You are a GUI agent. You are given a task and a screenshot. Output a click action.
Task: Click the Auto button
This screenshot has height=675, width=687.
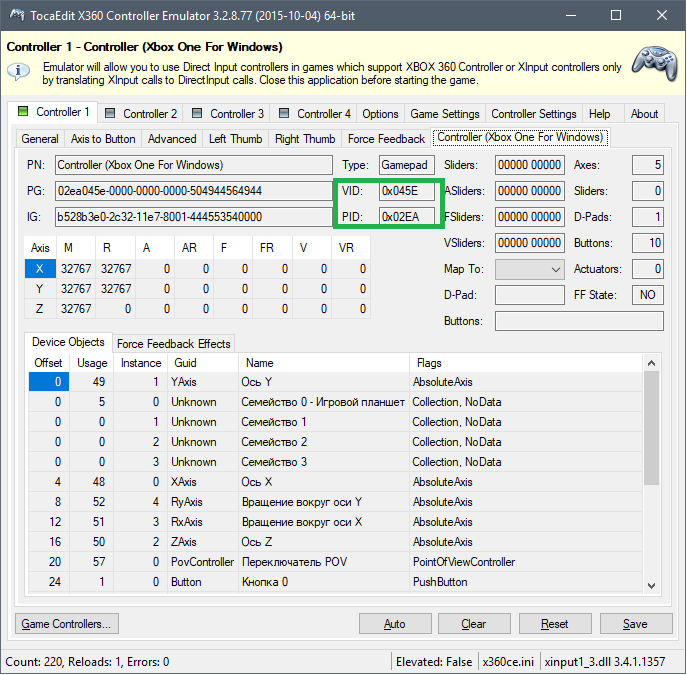395,624
